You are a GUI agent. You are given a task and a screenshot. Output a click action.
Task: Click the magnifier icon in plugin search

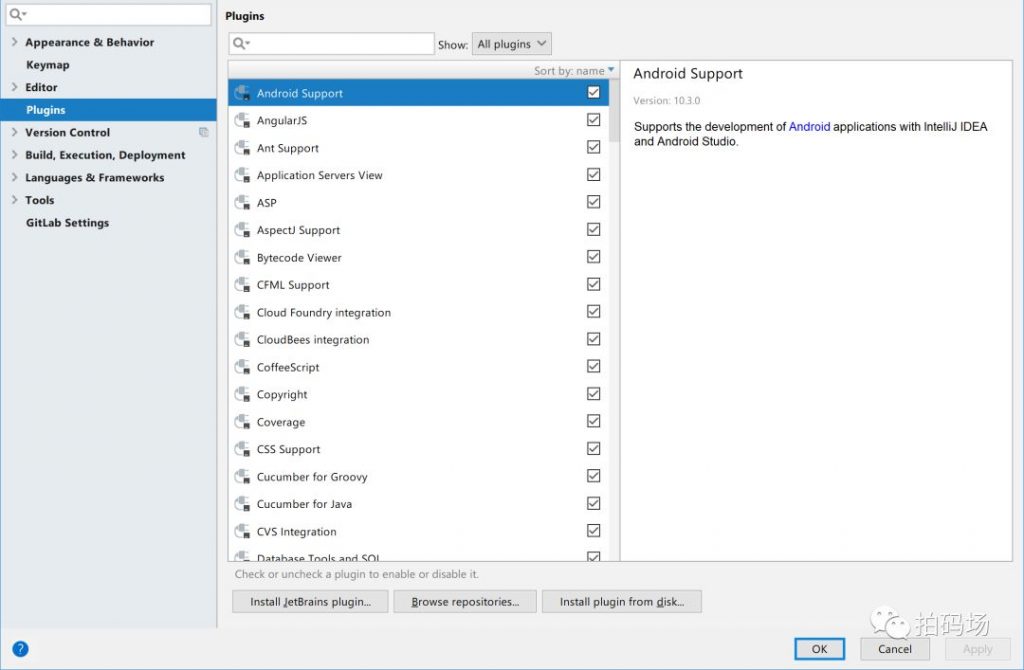click(x=240, y=44)
